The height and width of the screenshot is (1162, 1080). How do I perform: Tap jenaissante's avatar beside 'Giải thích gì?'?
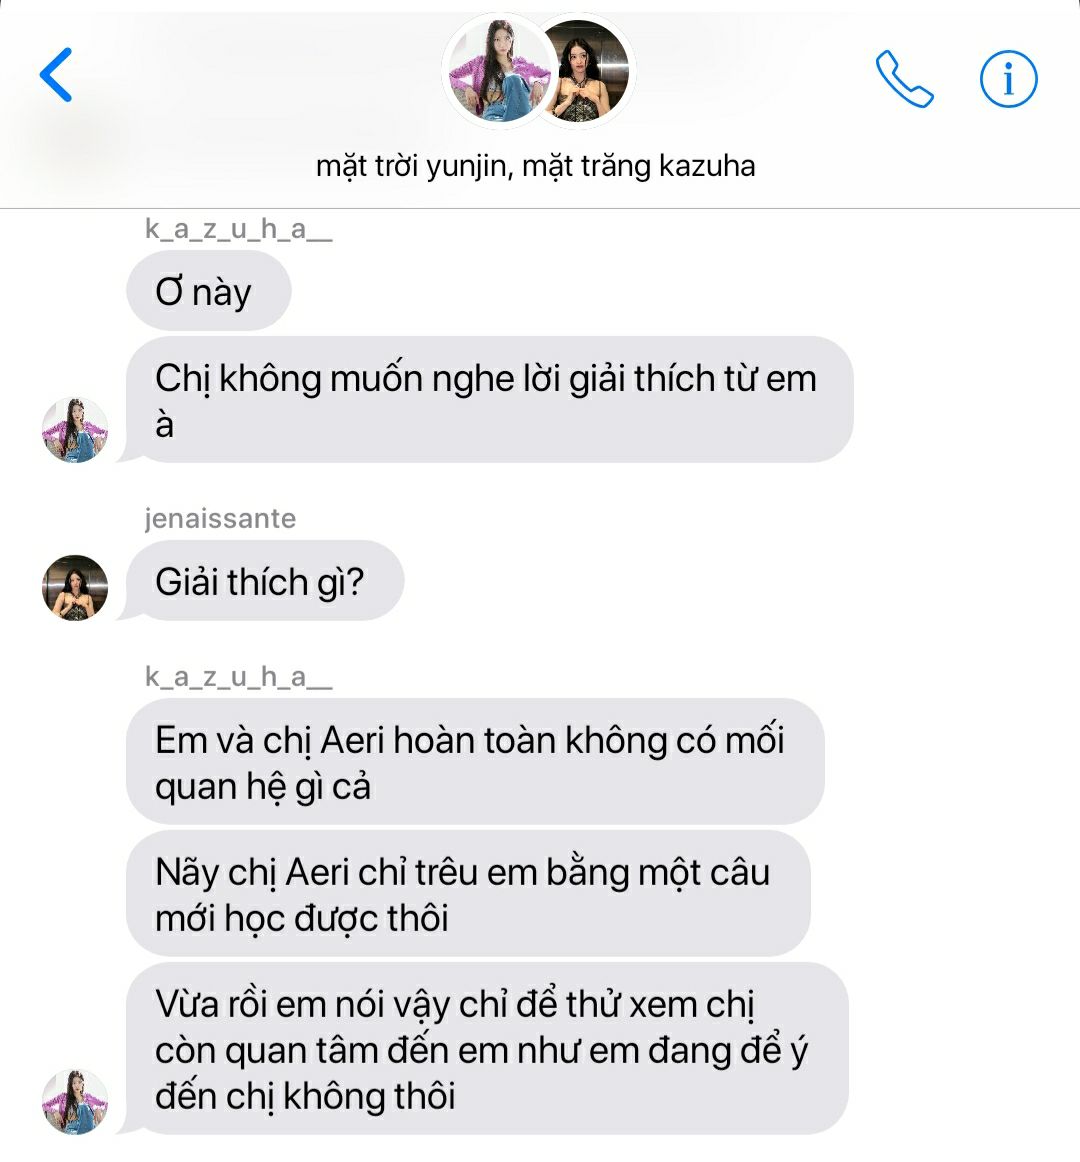click(75, 588)
